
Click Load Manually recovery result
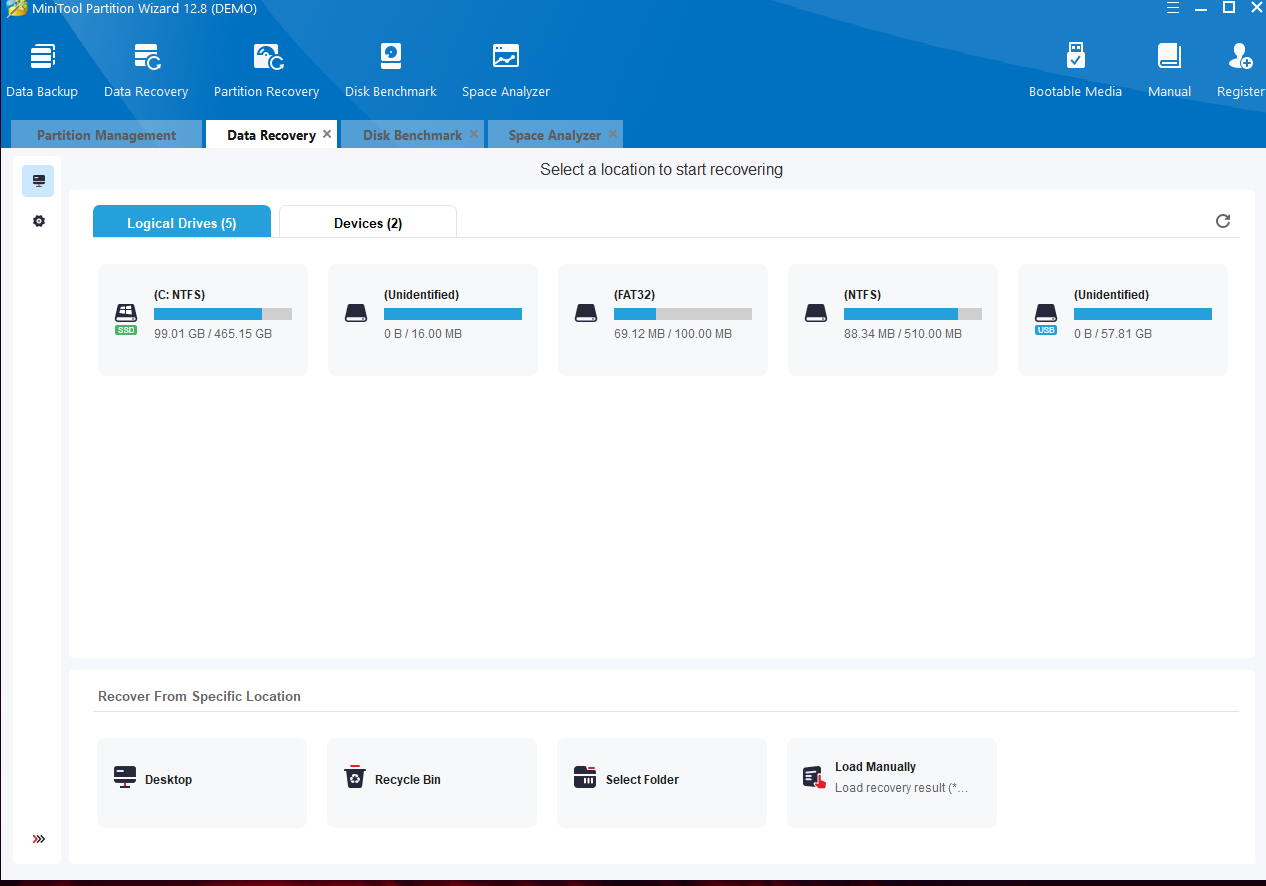[892, 783]
